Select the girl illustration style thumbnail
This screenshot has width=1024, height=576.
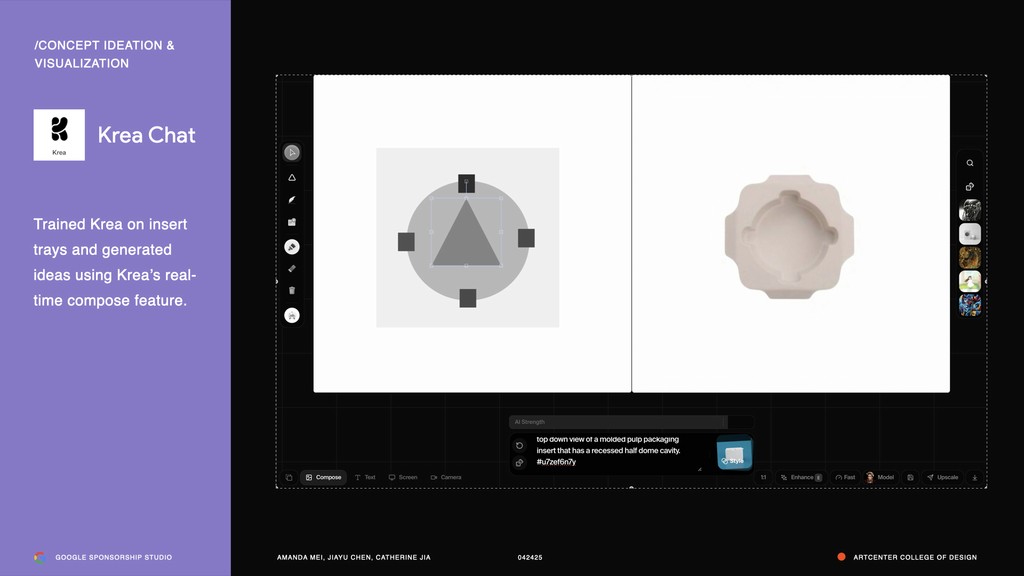coord(970,281)
